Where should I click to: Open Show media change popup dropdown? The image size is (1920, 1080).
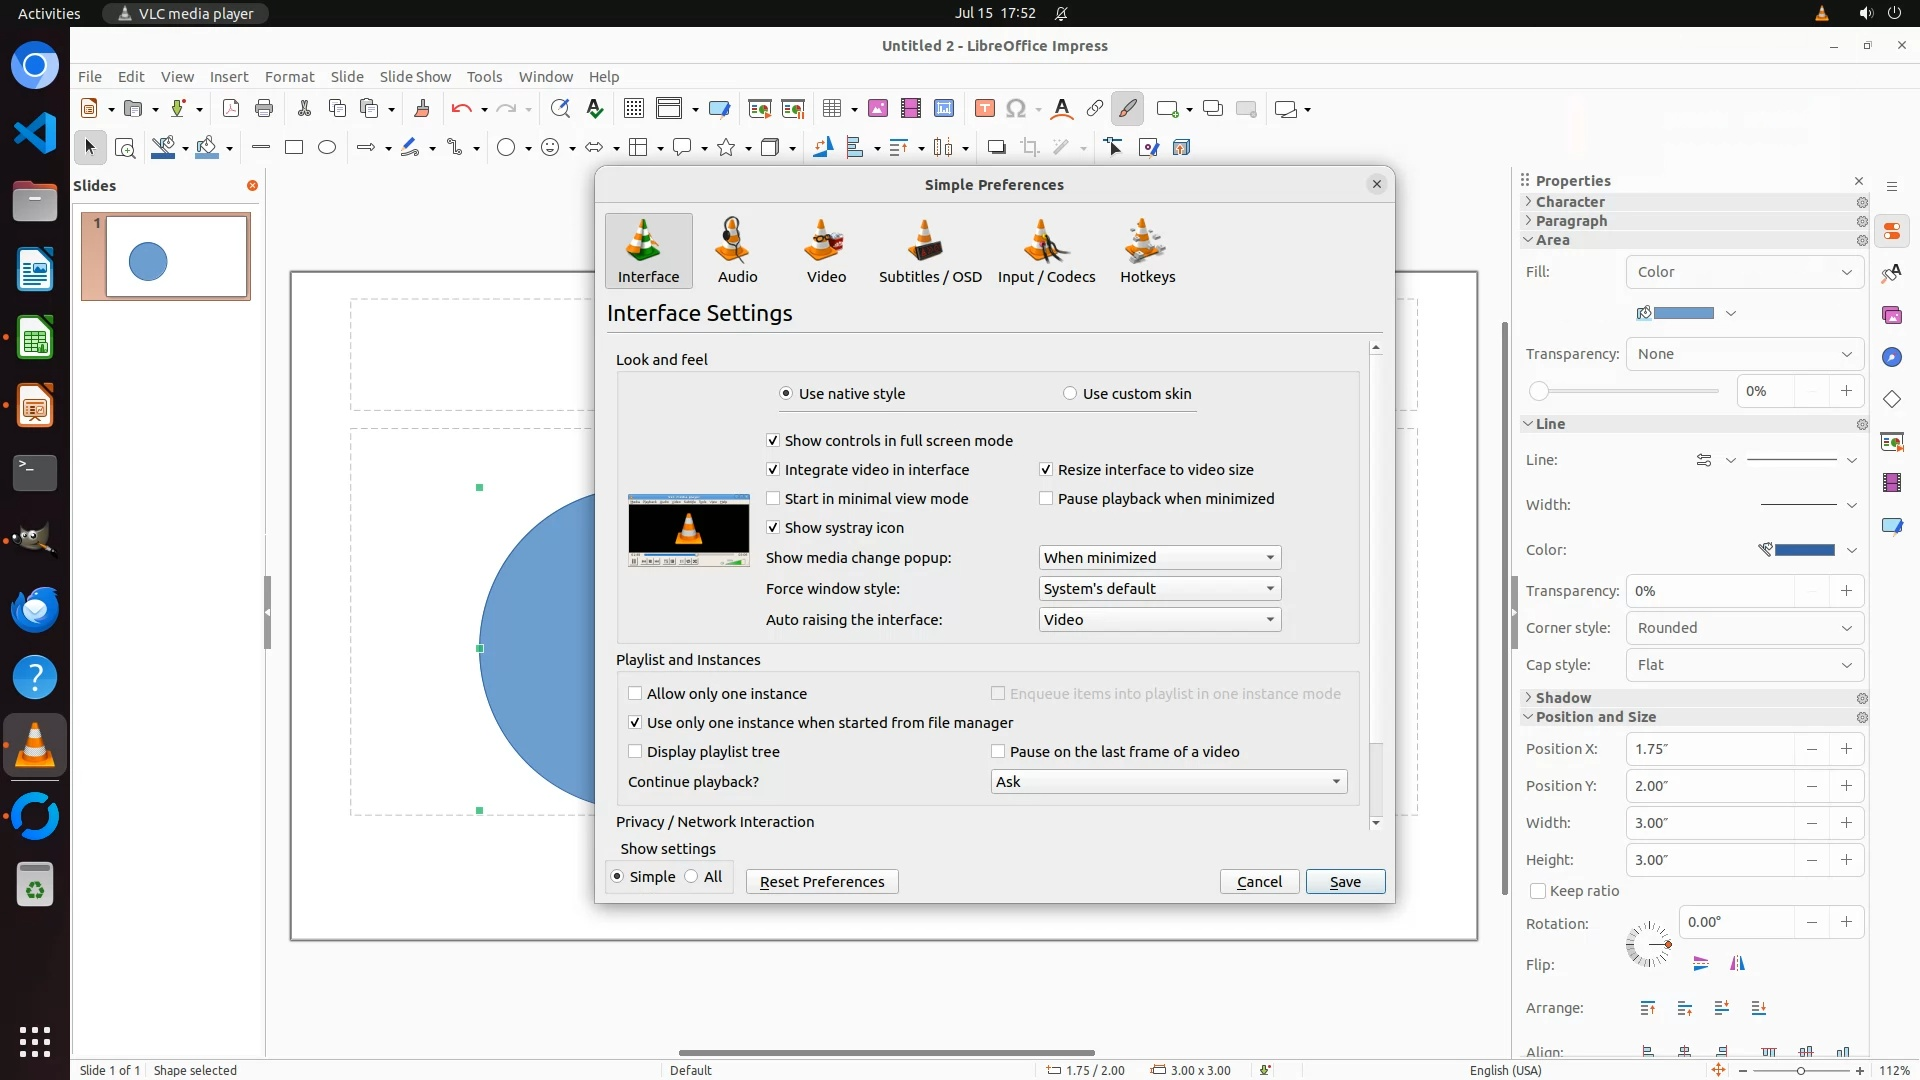click(1159, 558)
